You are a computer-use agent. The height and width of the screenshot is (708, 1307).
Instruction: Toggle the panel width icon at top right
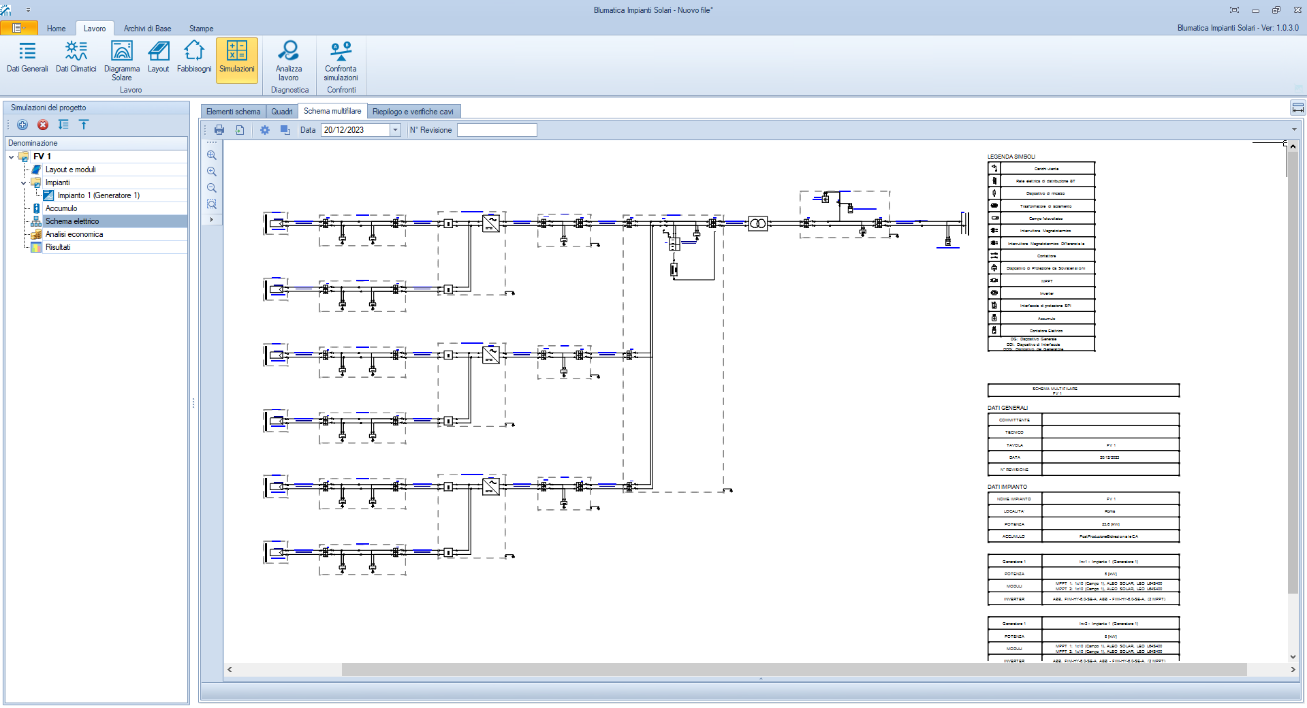pos(1298,108)
